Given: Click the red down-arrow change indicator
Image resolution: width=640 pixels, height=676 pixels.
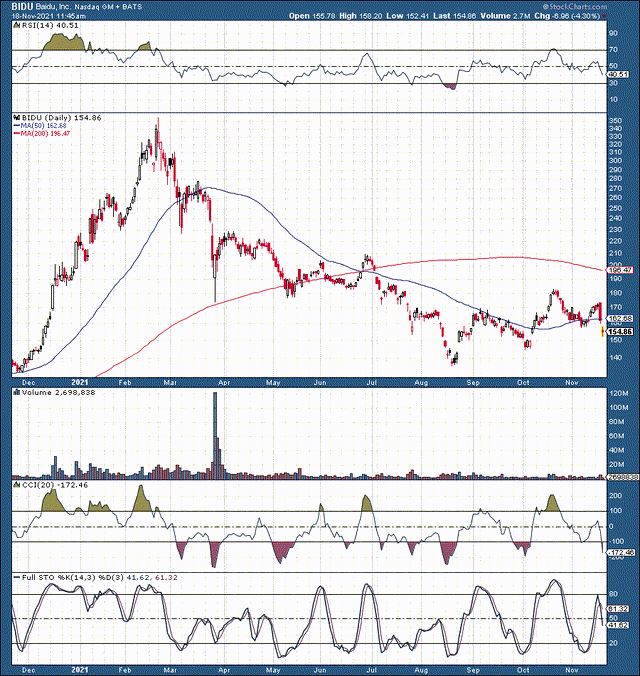Looking at the screenshot, I should pos(604,16).
